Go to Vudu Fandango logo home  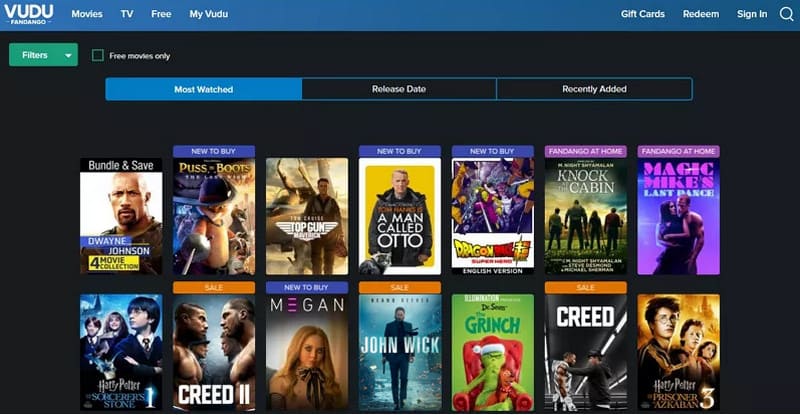coord(29,14)
